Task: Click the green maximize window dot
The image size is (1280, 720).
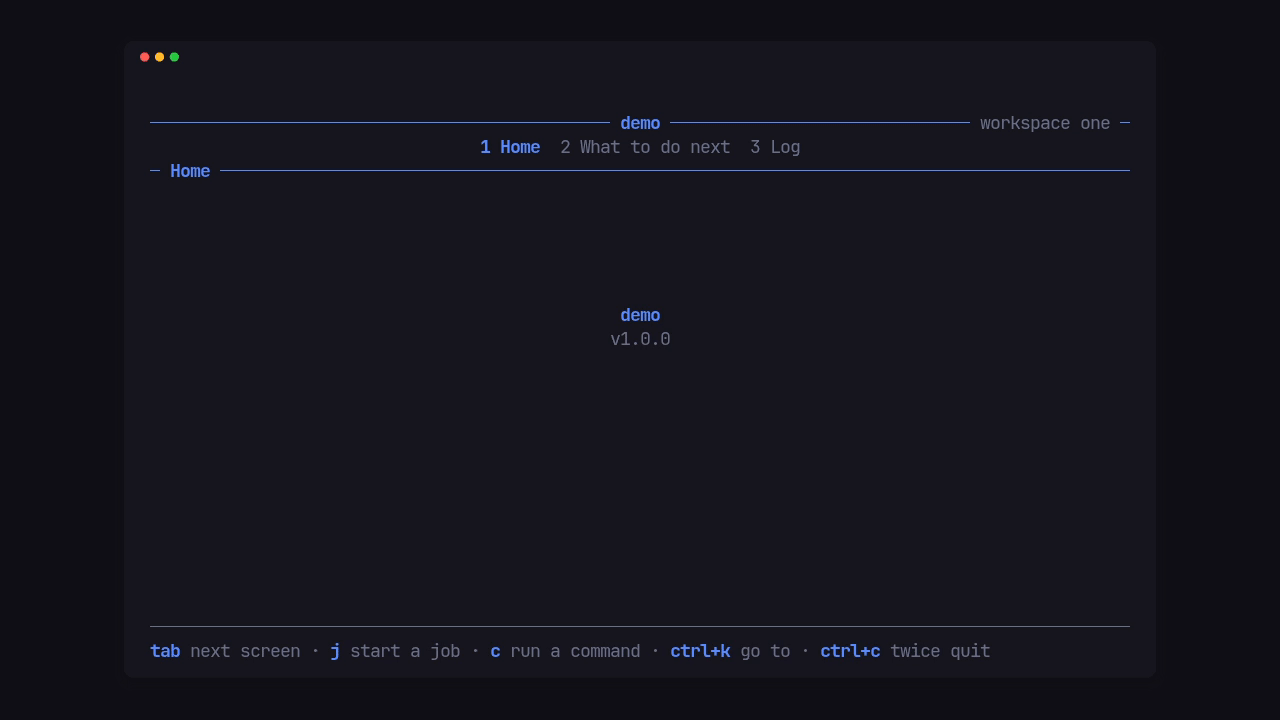Action: tap(174, 57)
